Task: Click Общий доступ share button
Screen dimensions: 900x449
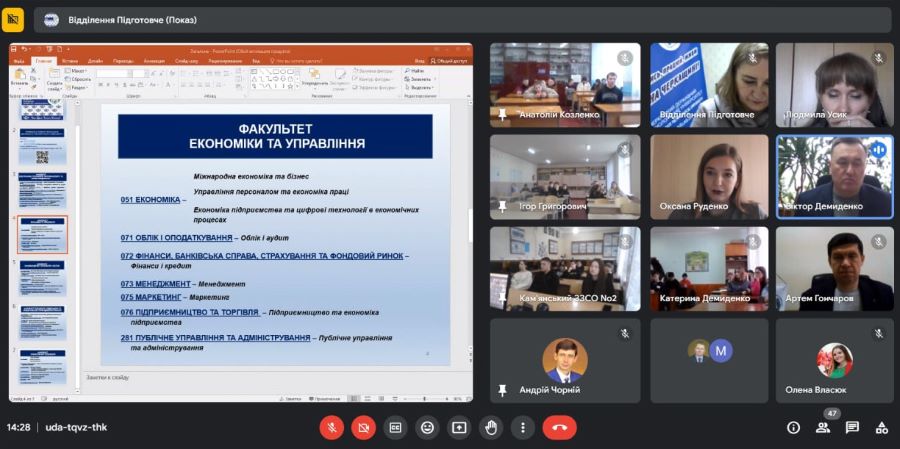Action: coord(449,61)
